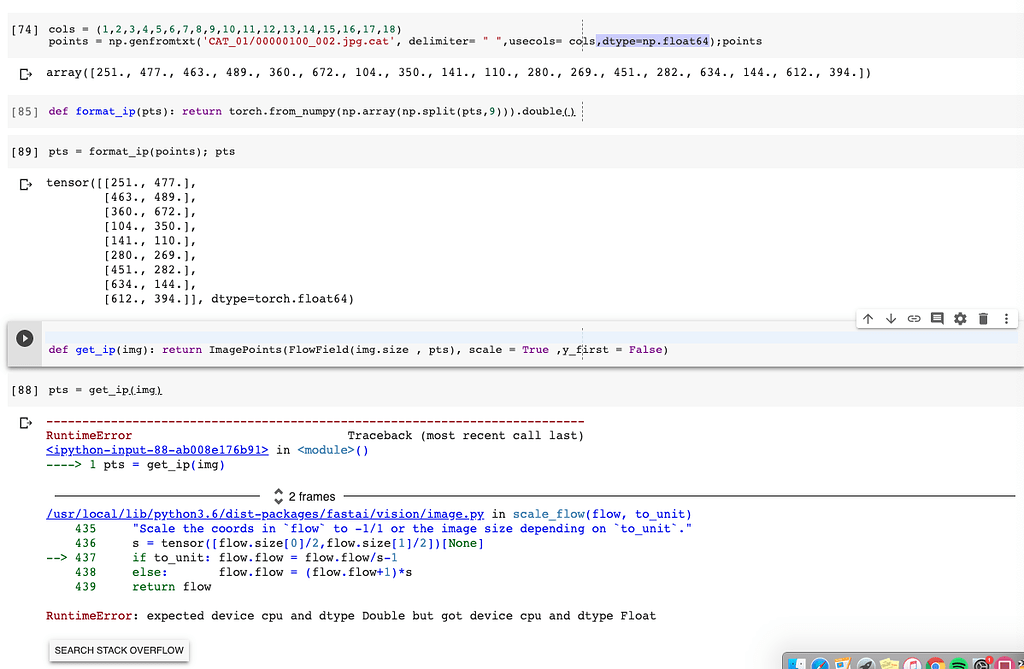Click the output icon beside the RuntimeError traceback
This screenshot has height=669, width=1024.
[26, 424]
